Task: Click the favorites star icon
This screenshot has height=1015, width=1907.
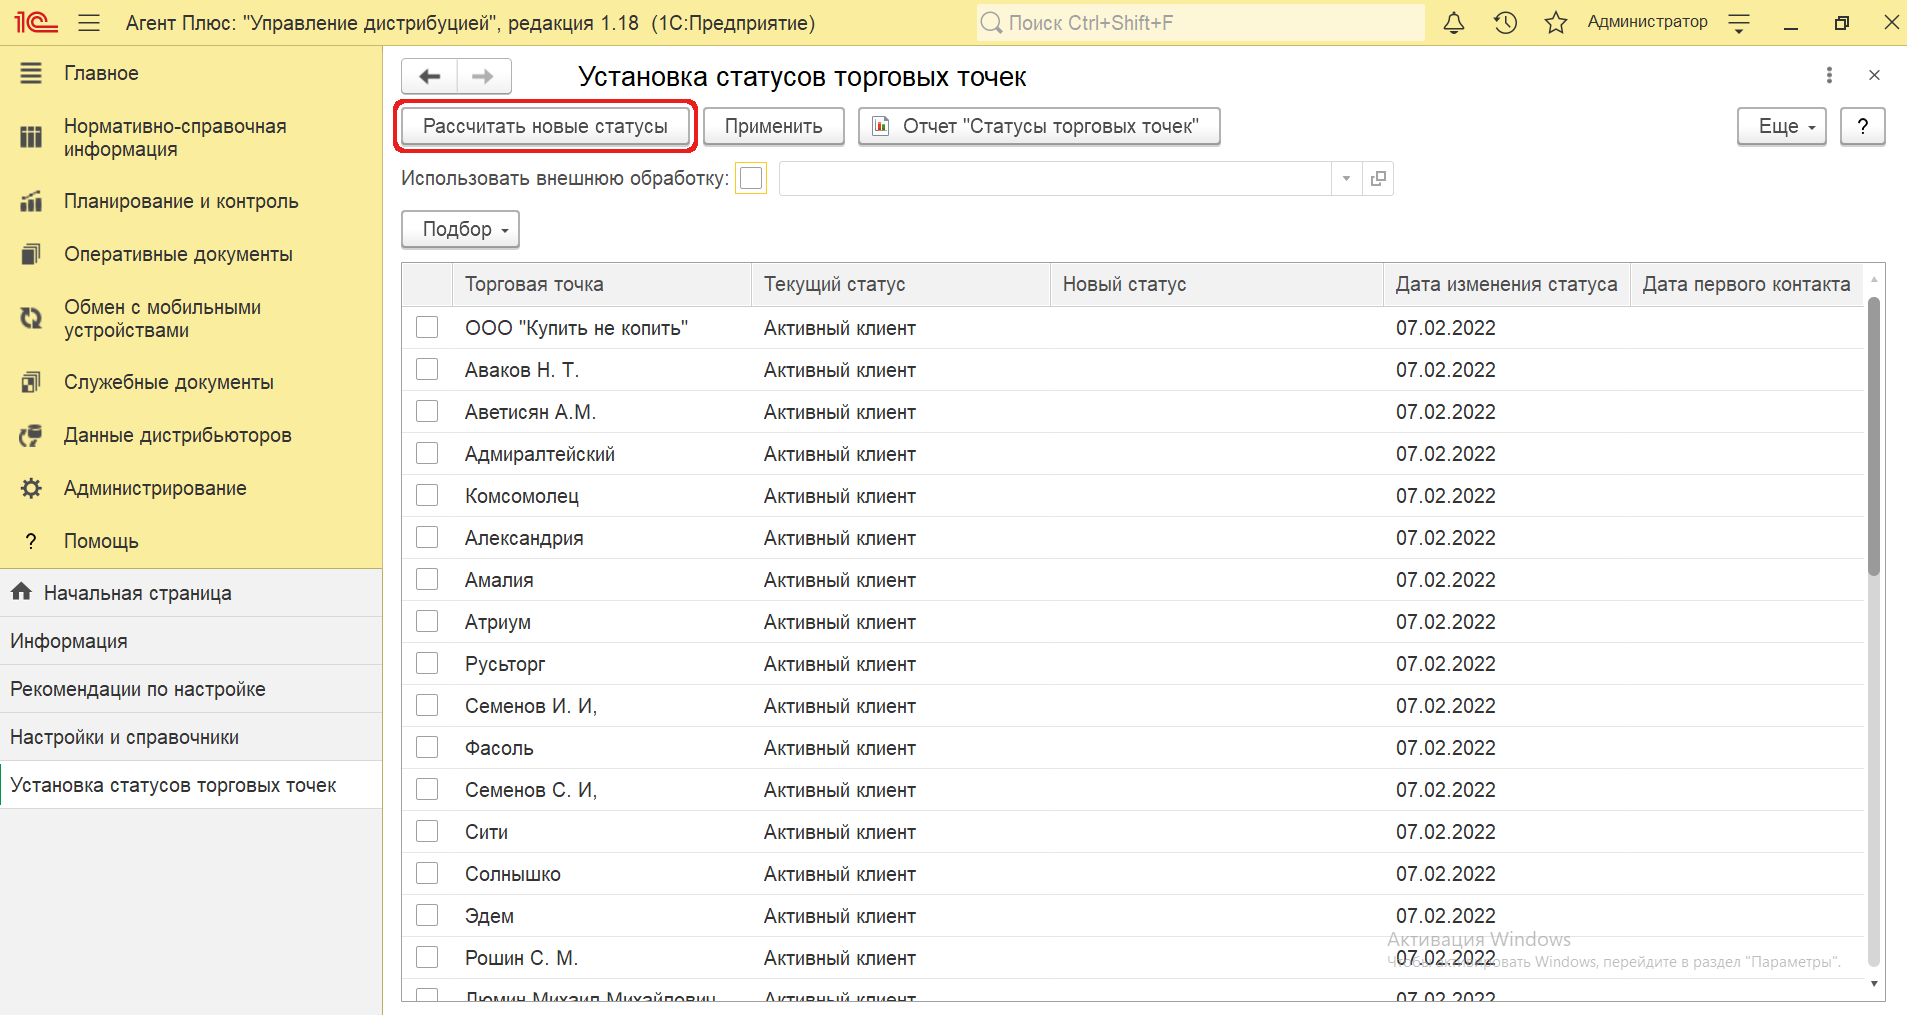Action: [1555, 23]
